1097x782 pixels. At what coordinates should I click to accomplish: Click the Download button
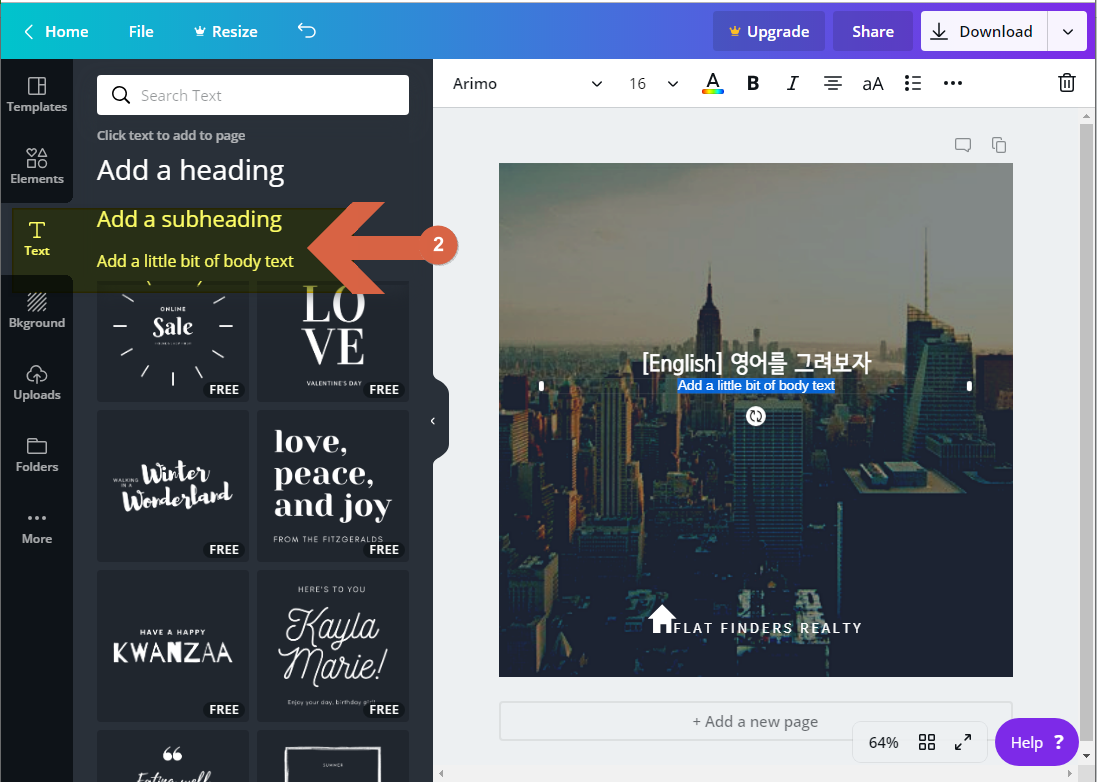[984, 31]
